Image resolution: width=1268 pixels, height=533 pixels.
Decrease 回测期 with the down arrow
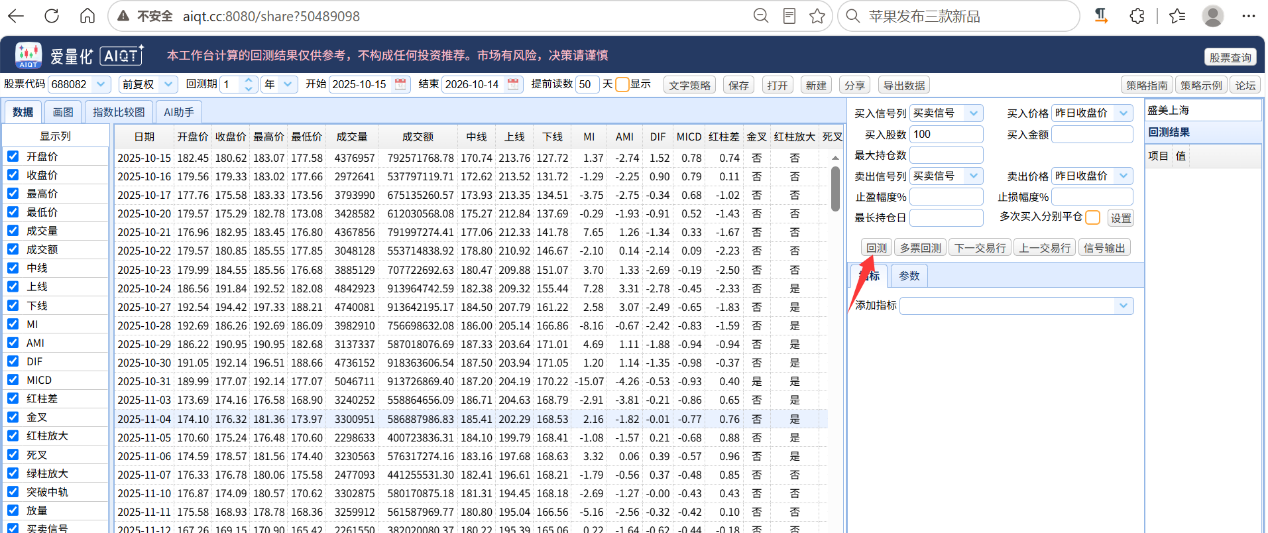(249, 89)
